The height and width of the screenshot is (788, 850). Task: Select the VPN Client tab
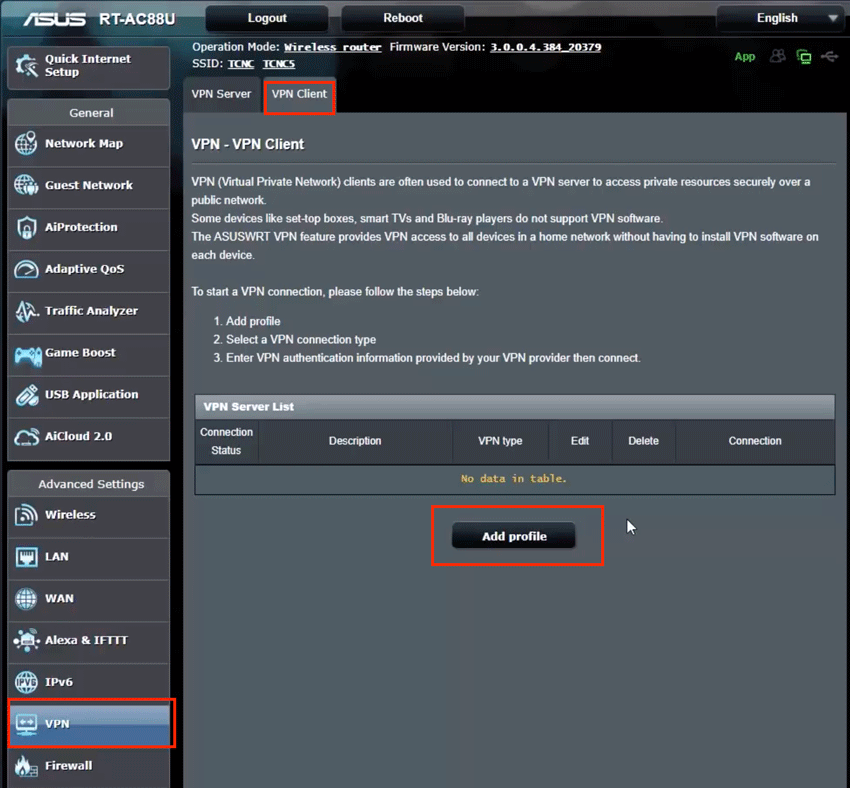(299, 94)
